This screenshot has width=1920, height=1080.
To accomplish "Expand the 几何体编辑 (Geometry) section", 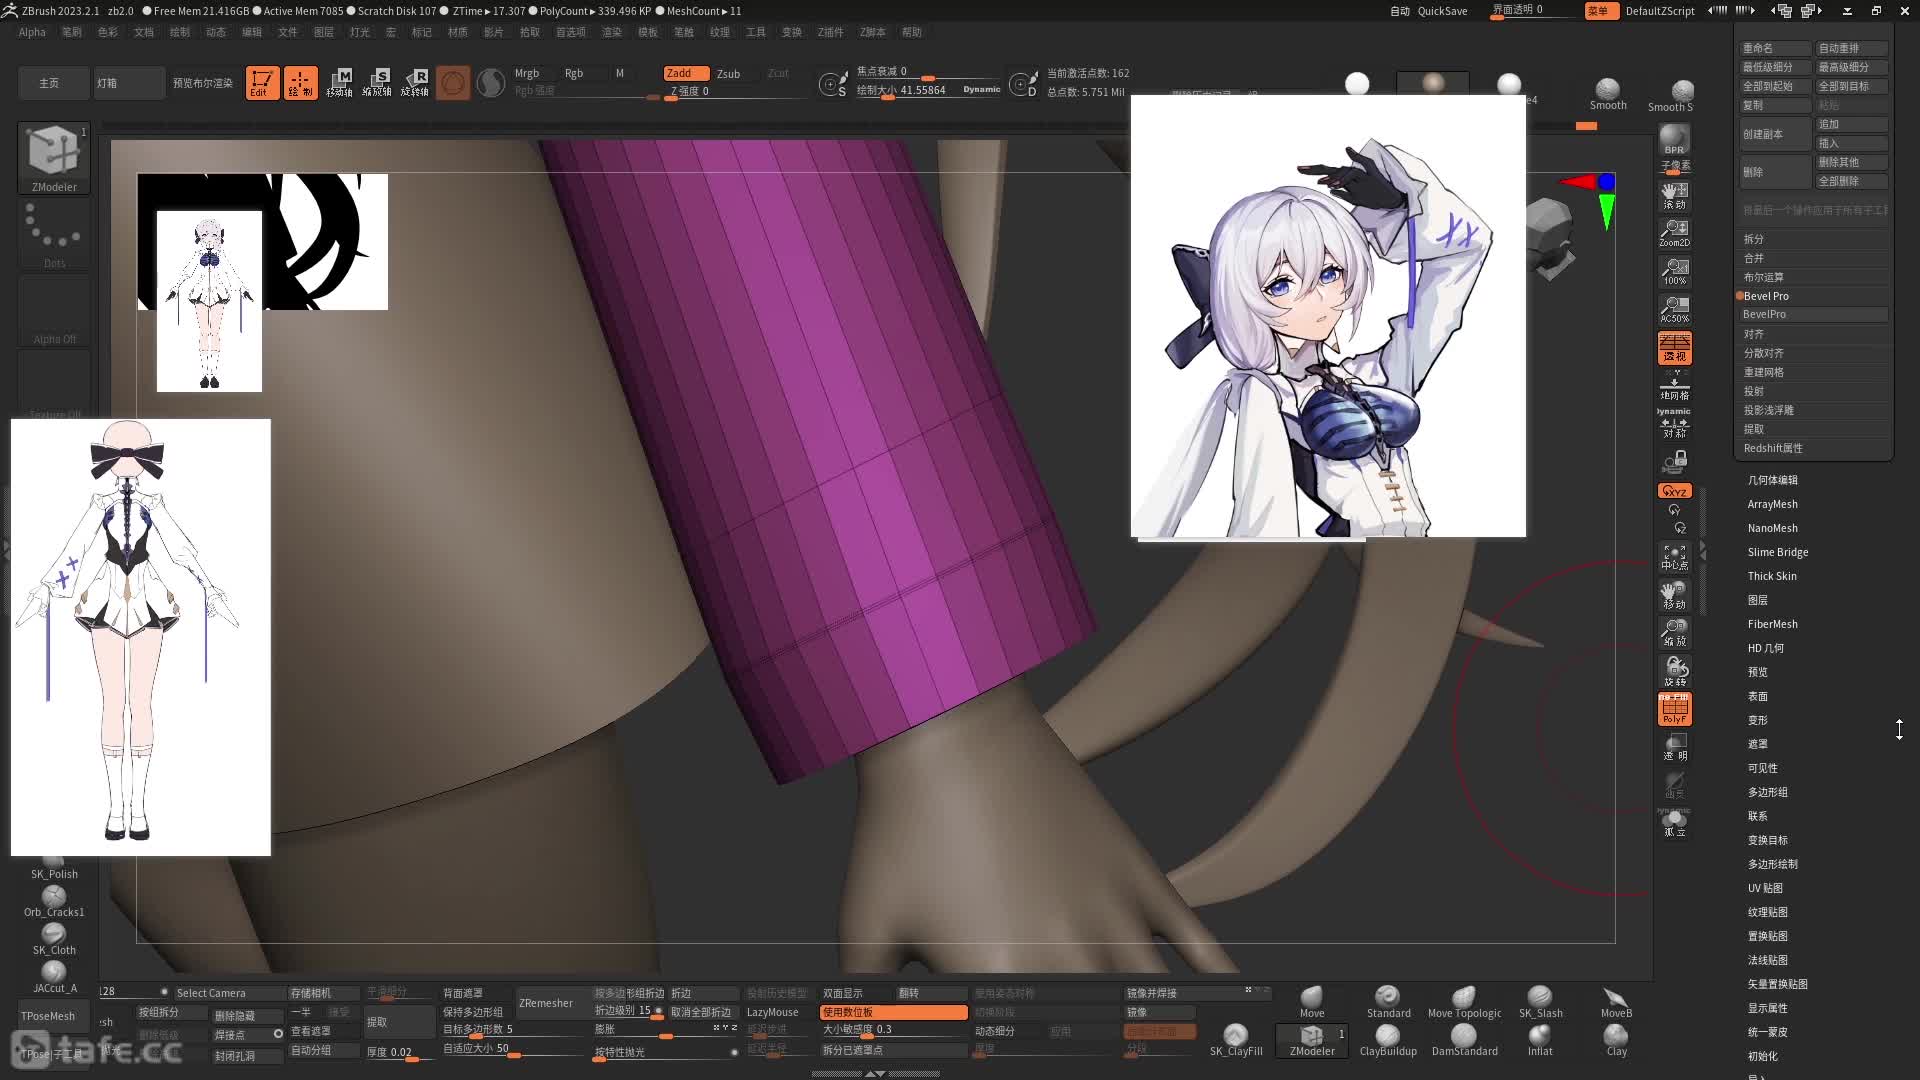I will click(1772, 480).
